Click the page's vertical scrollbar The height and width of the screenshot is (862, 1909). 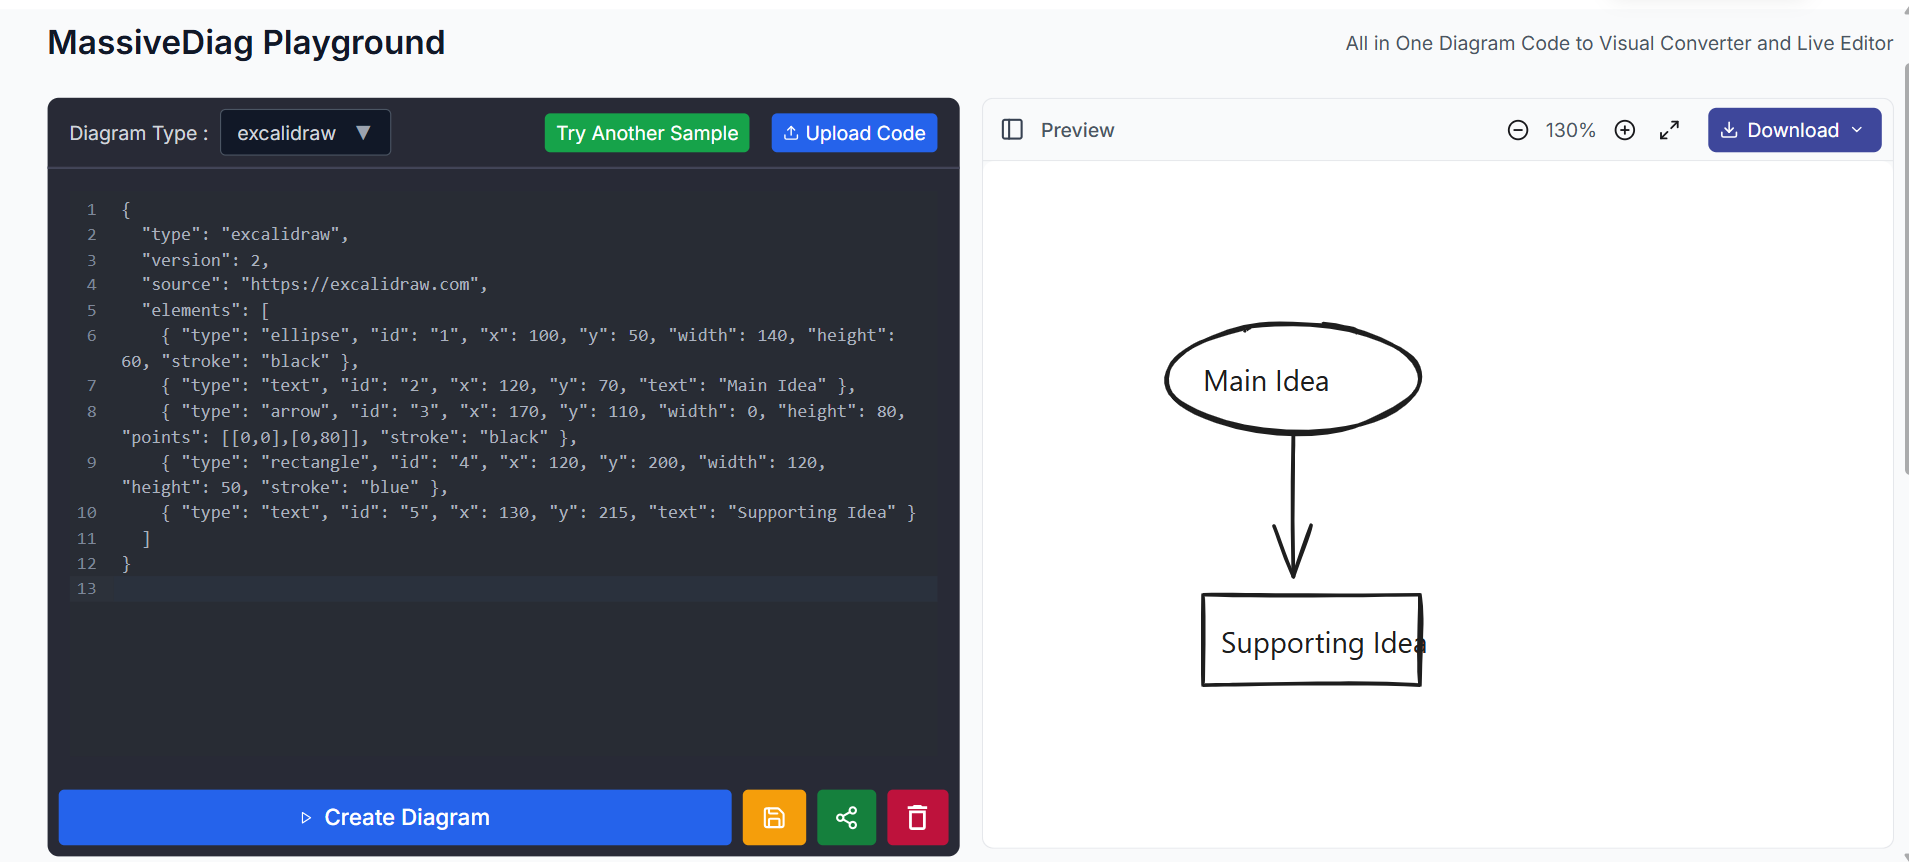click(1905, 270)
